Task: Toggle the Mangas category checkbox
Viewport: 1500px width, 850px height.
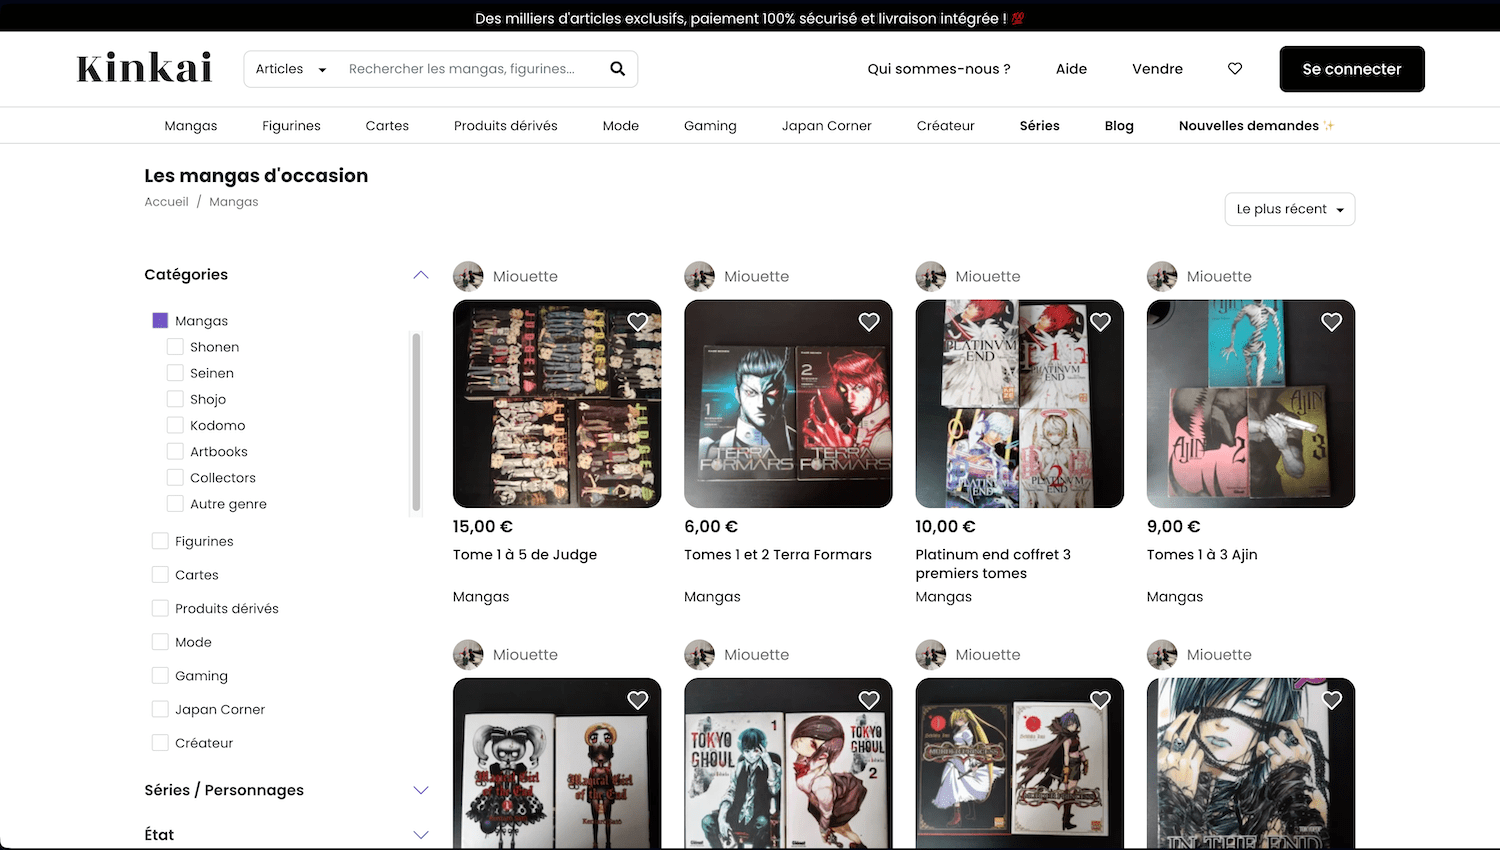Action: tap(160, 320)
